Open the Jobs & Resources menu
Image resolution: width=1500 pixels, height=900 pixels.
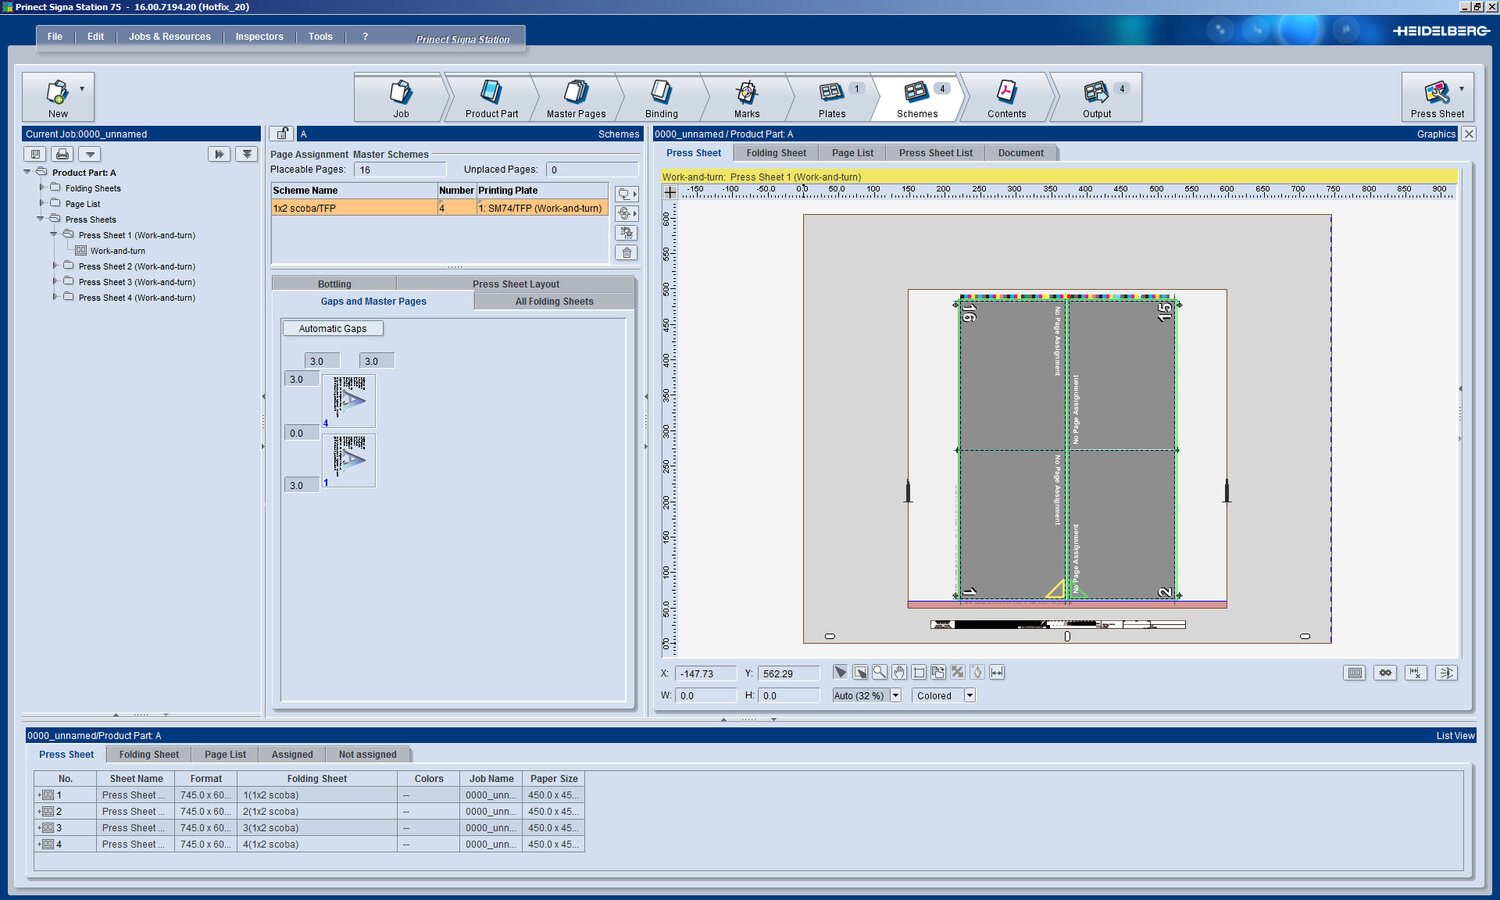click(170, 37)
